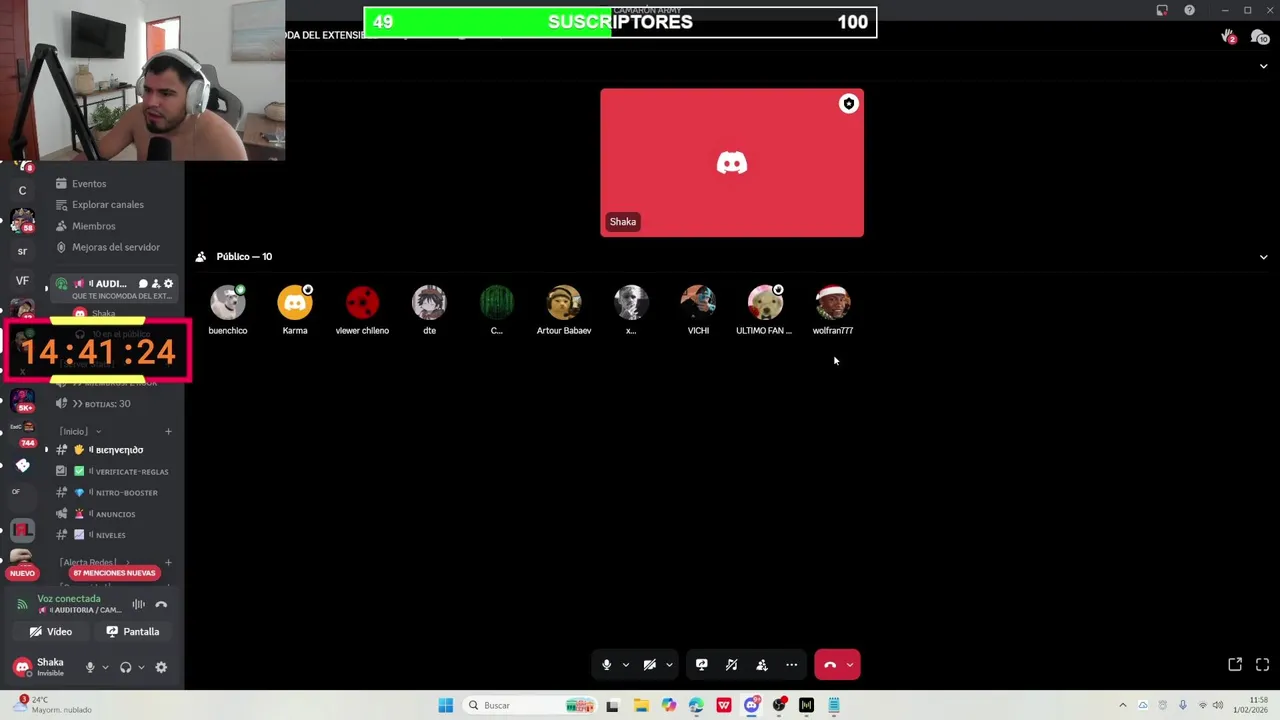The width and height of the screenshot is (1280, 720).
Task: Open Karma's audience avatar
Action: pos(295,302)
